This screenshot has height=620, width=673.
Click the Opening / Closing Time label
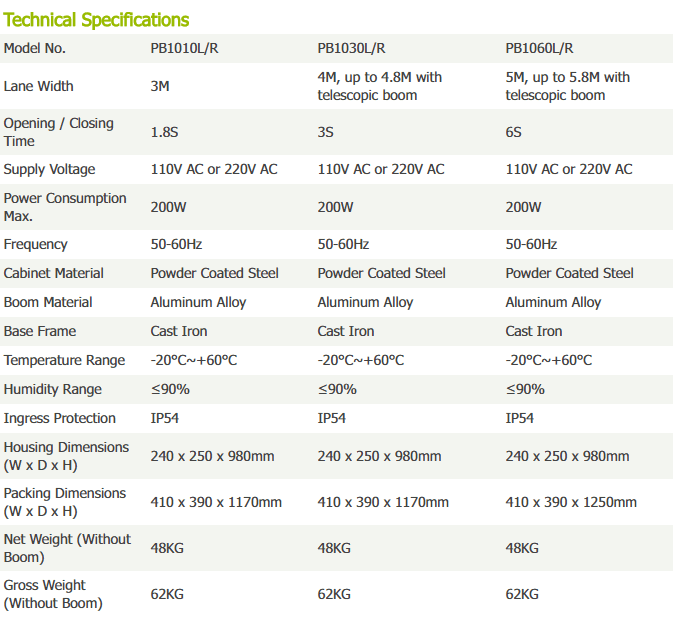(58, 132)
